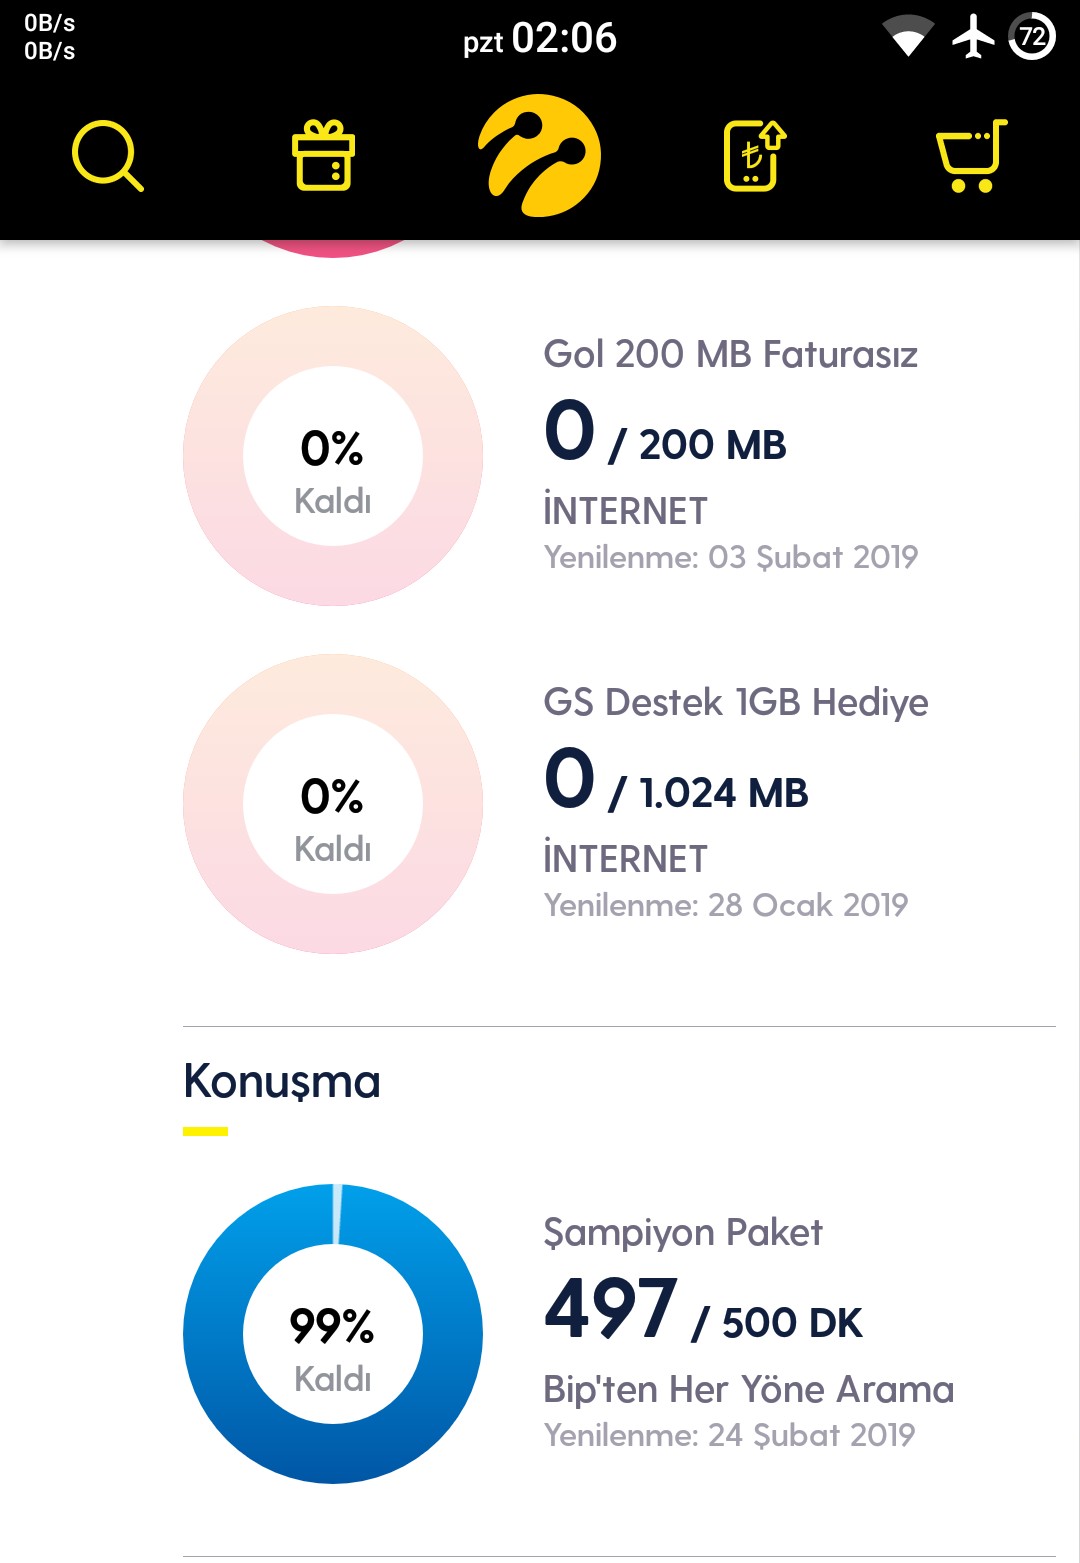1080x1563 pixels.
Task: Tap the Turkcell logo home icon
Action: click(x=539, y=155)
